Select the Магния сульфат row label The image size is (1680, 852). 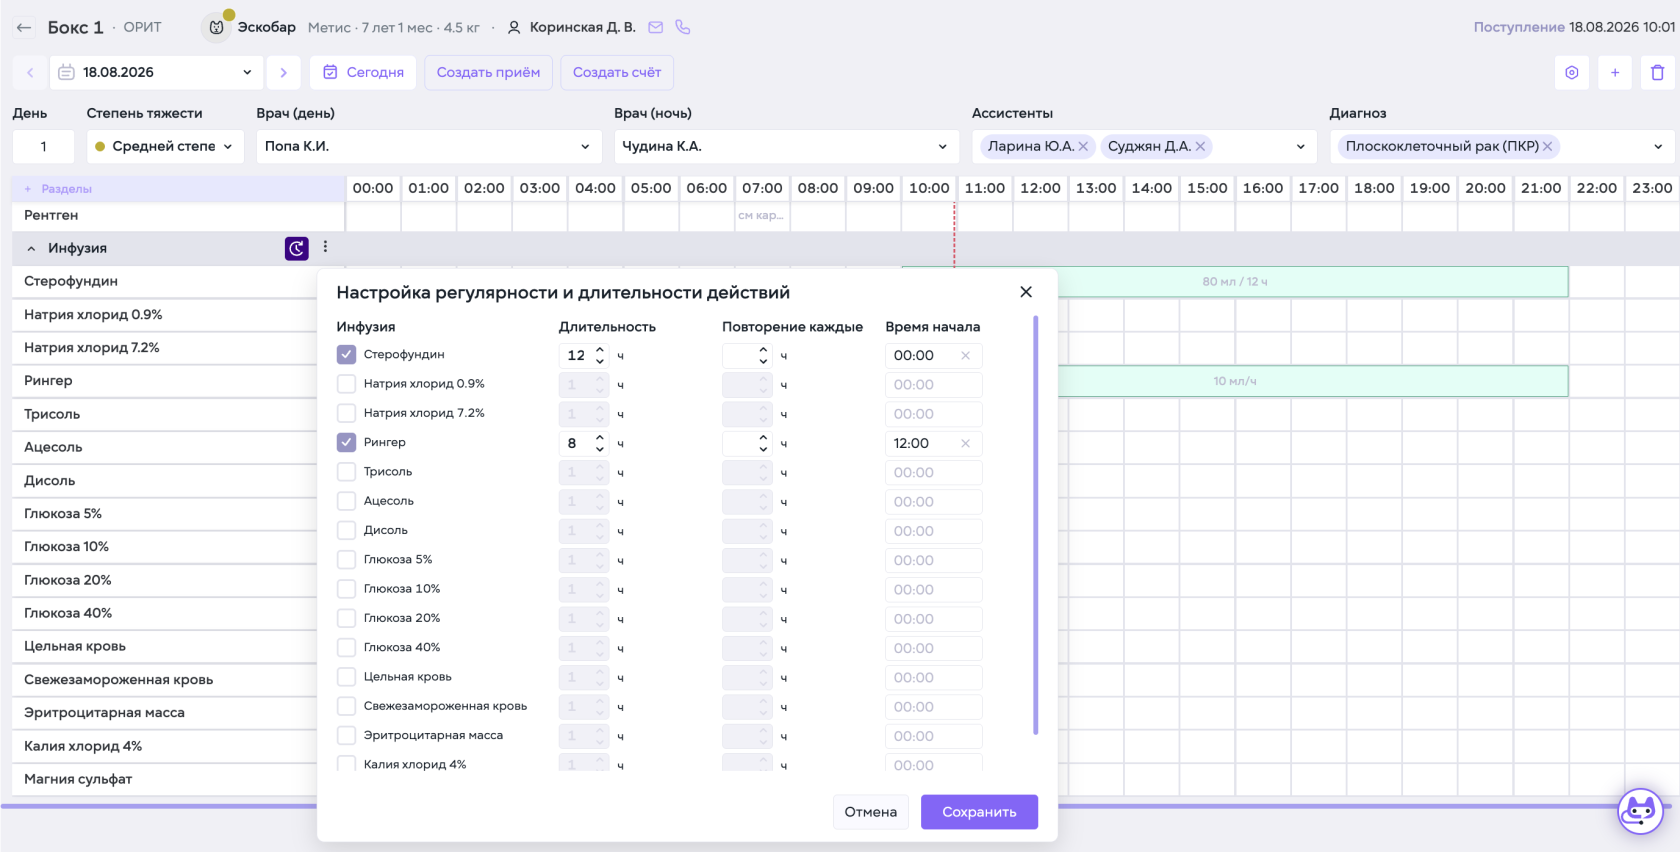78,779
